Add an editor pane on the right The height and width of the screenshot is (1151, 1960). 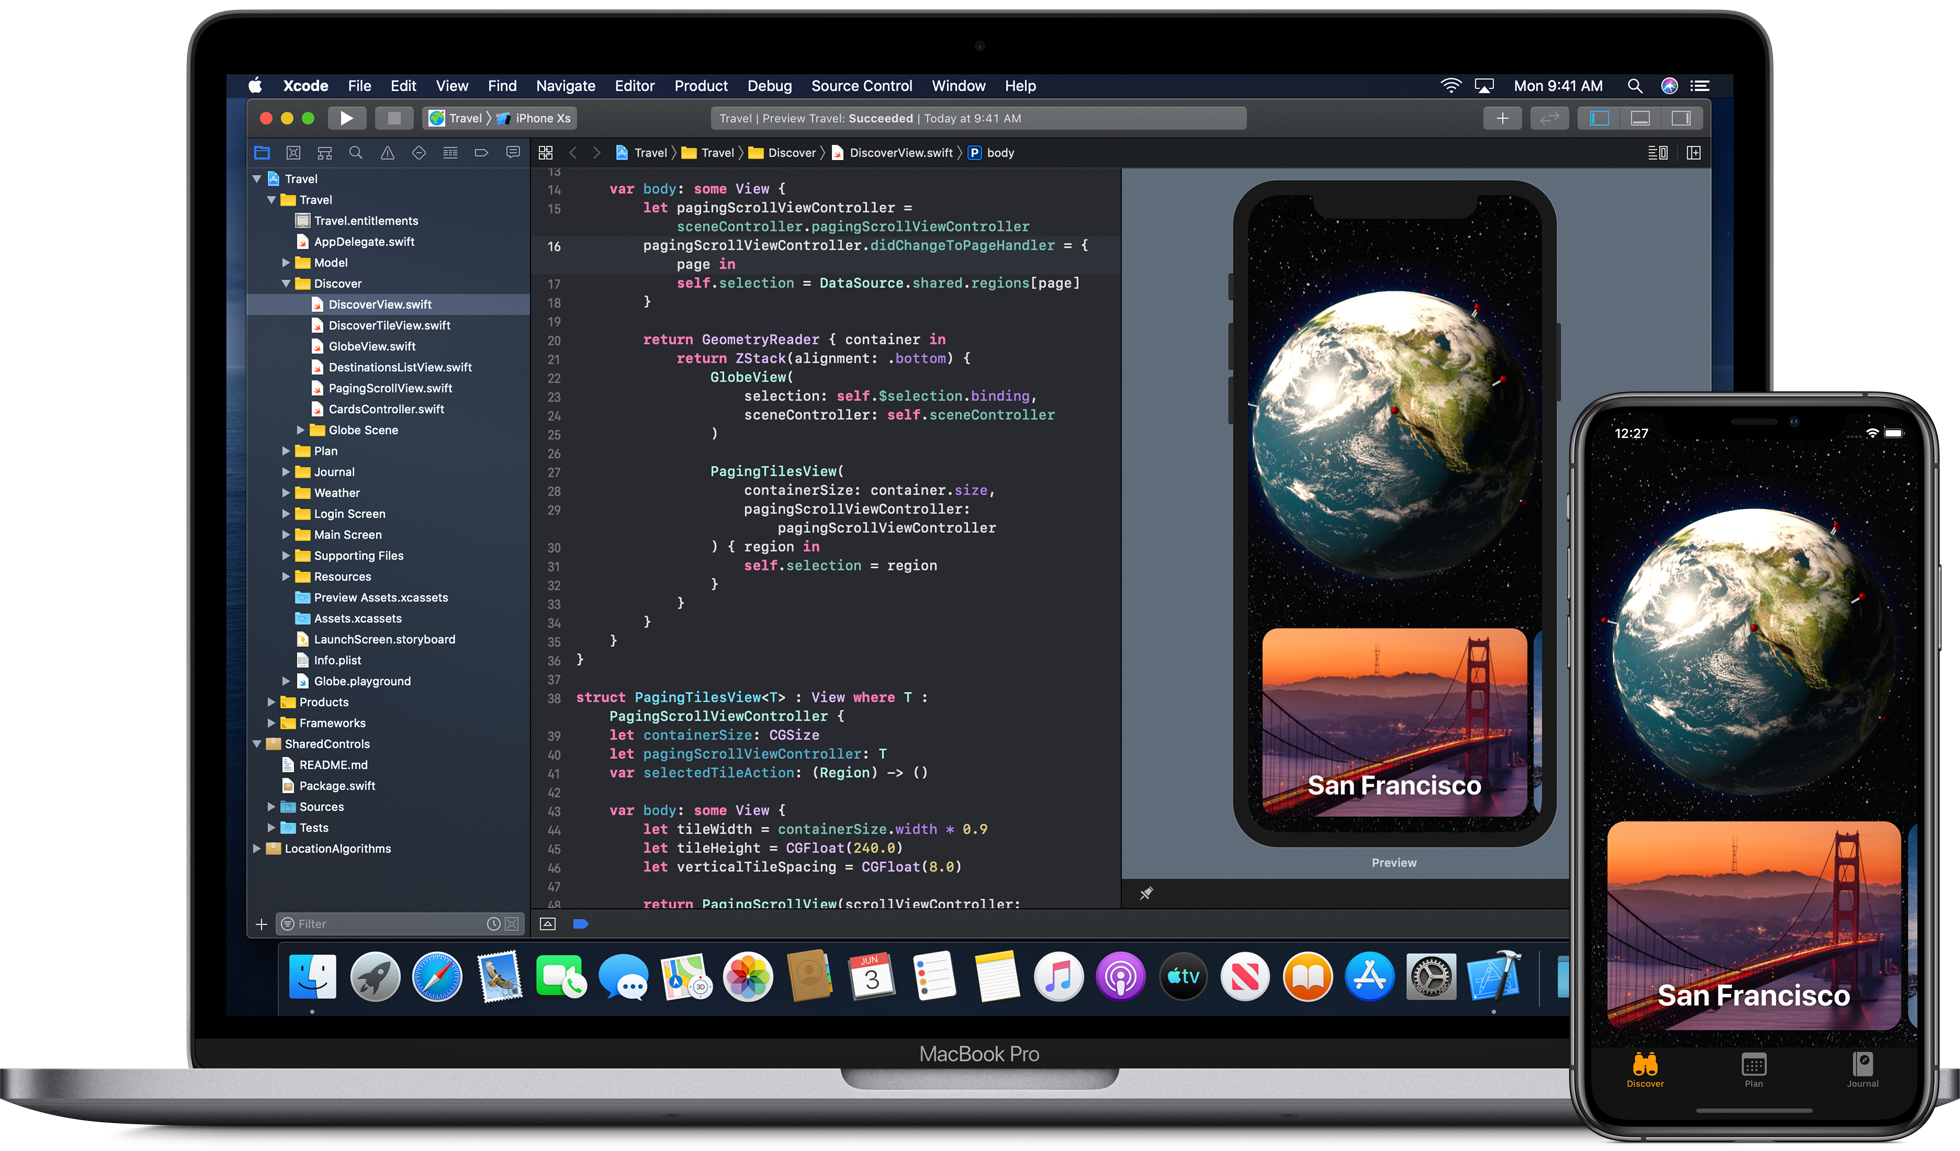click(1694, 153)
